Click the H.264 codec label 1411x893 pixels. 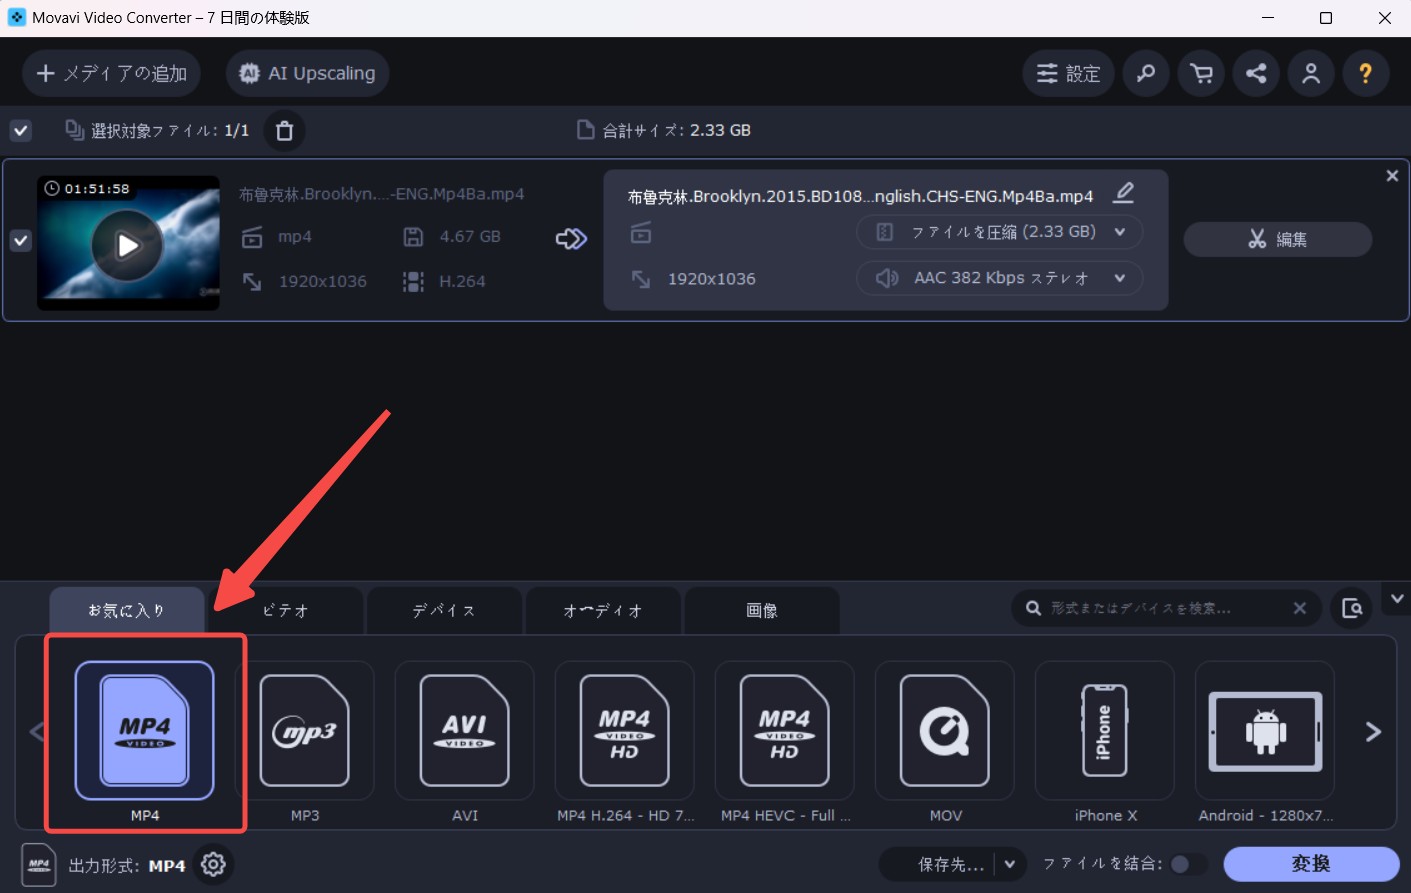point(462,281)
